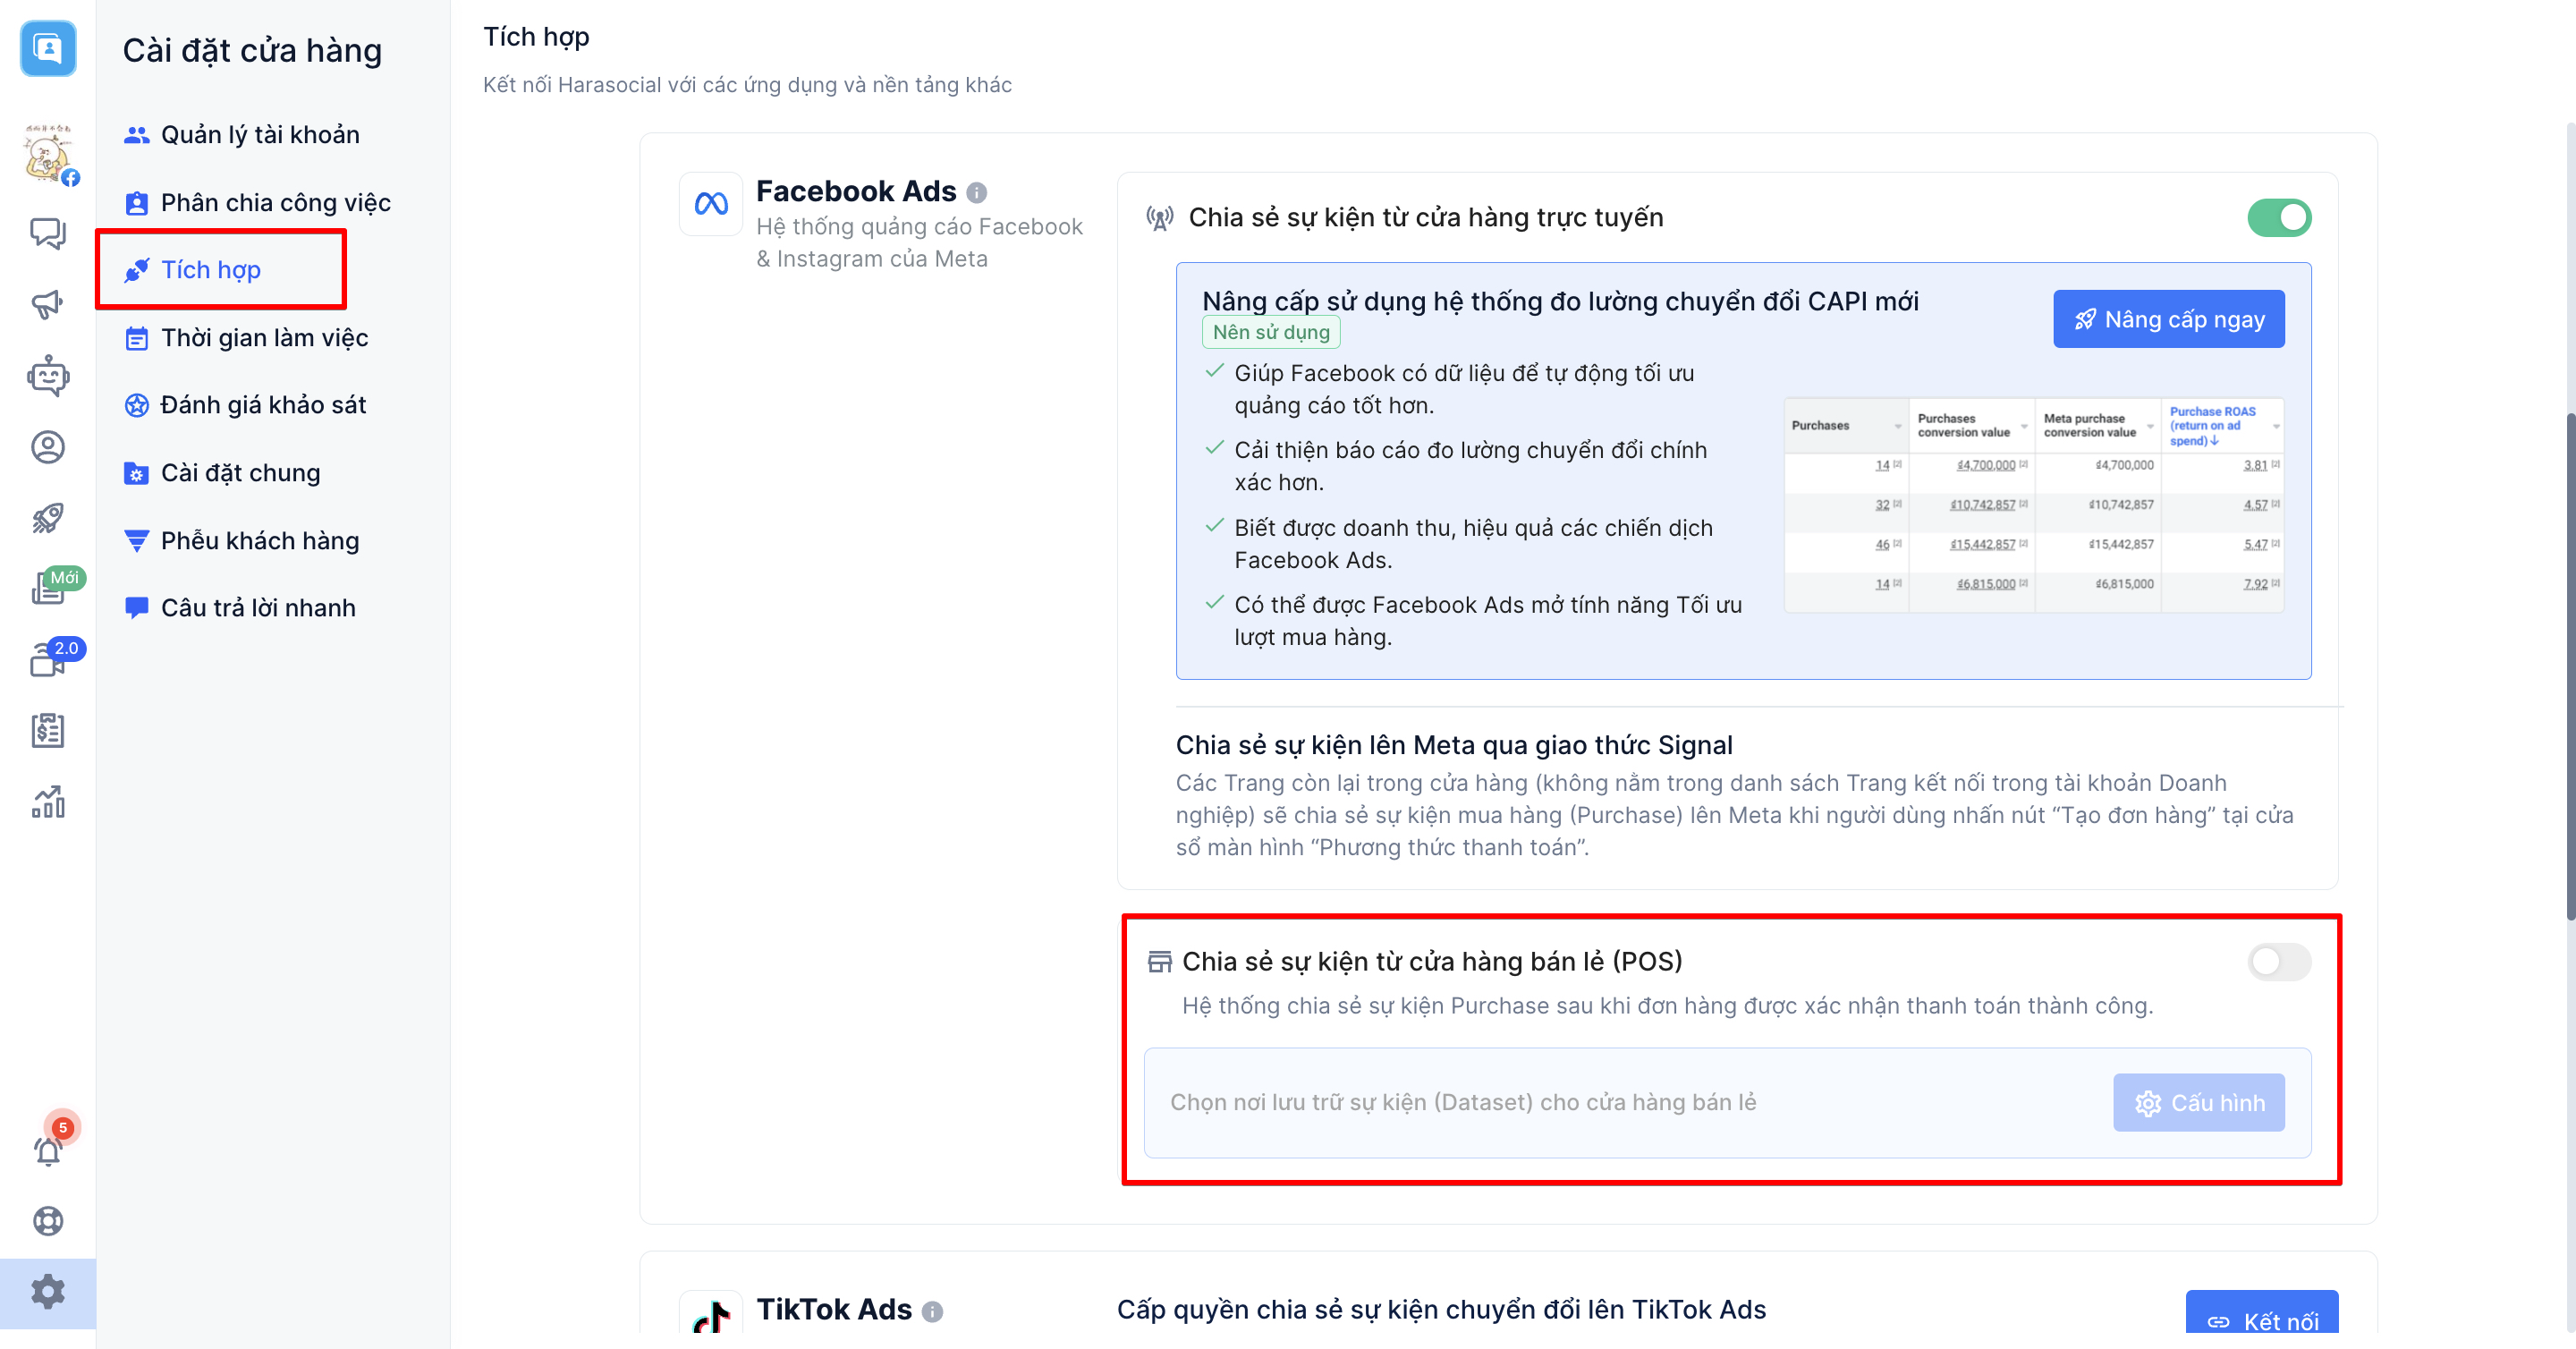Click the Facebook Ads info icon
This screenshot has height=1349, width=2576.
977,192
